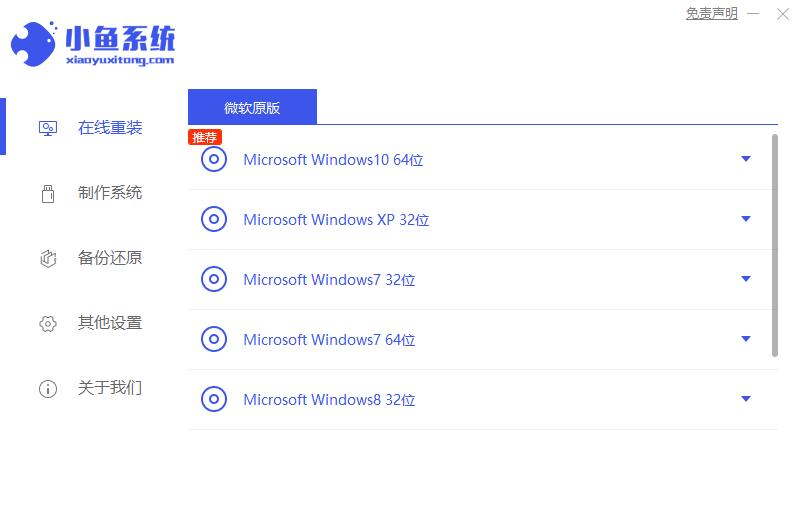Click the backup restore icon beside 备份还原

(x=48, y=259)
